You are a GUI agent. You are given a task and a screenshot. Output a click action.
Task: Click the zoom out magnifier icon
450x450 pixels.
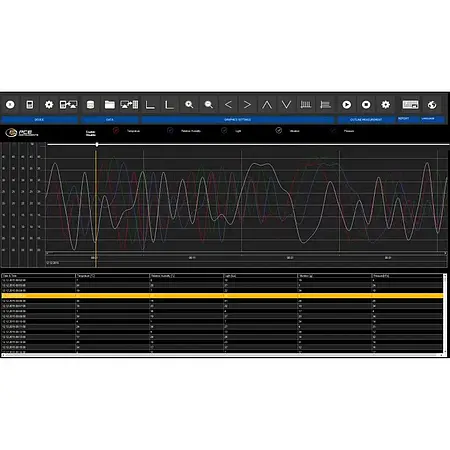209,105
